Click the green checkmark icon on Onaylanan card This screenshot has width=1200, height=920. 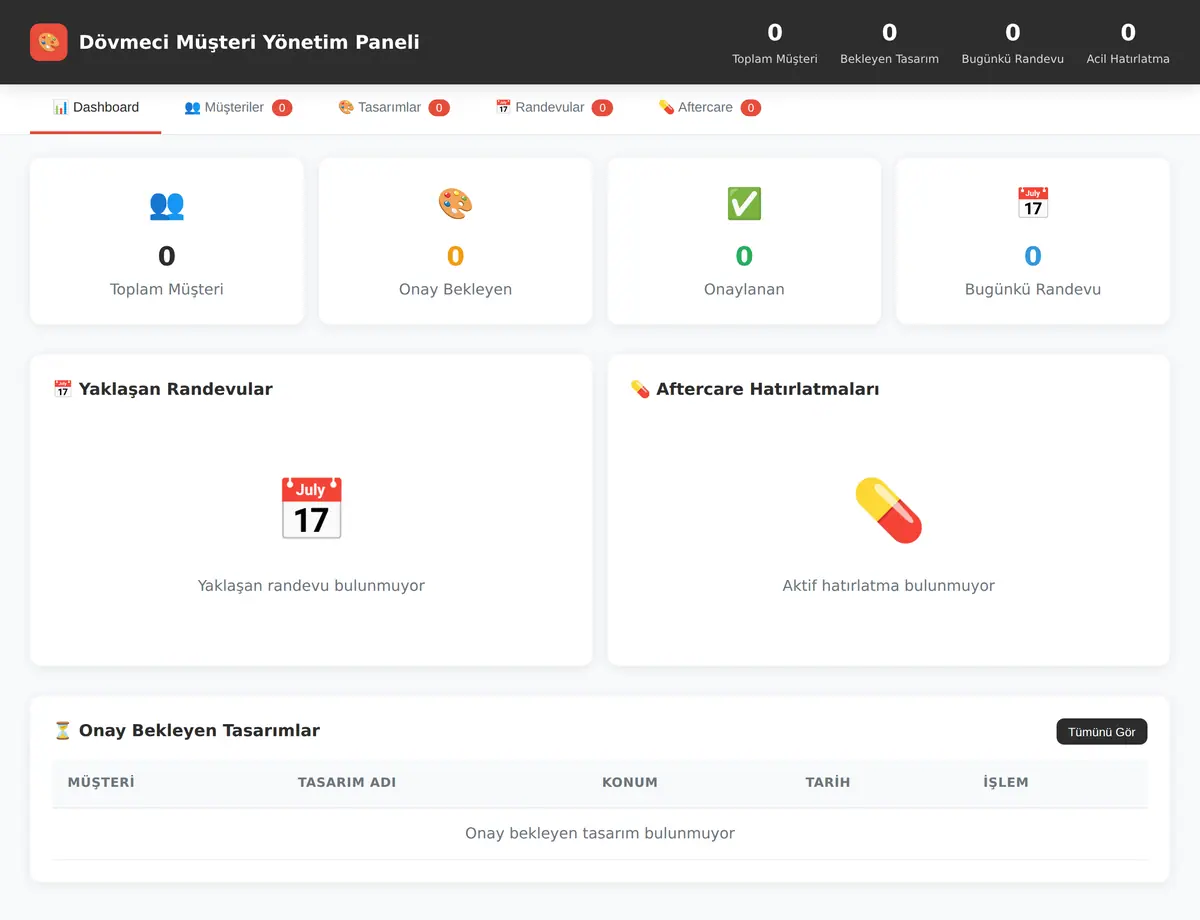click(744, 204)
